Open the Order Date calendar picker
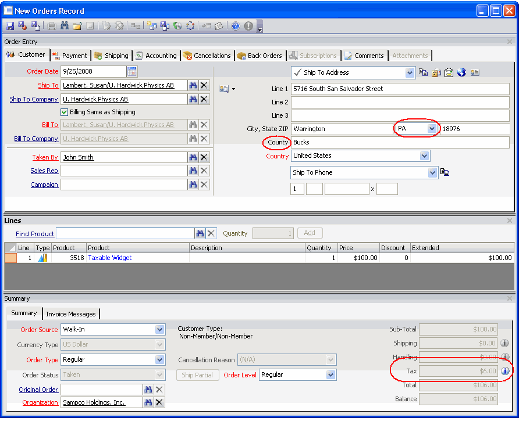The height and width of the screenshot is (426, 528). pos(132,71)
